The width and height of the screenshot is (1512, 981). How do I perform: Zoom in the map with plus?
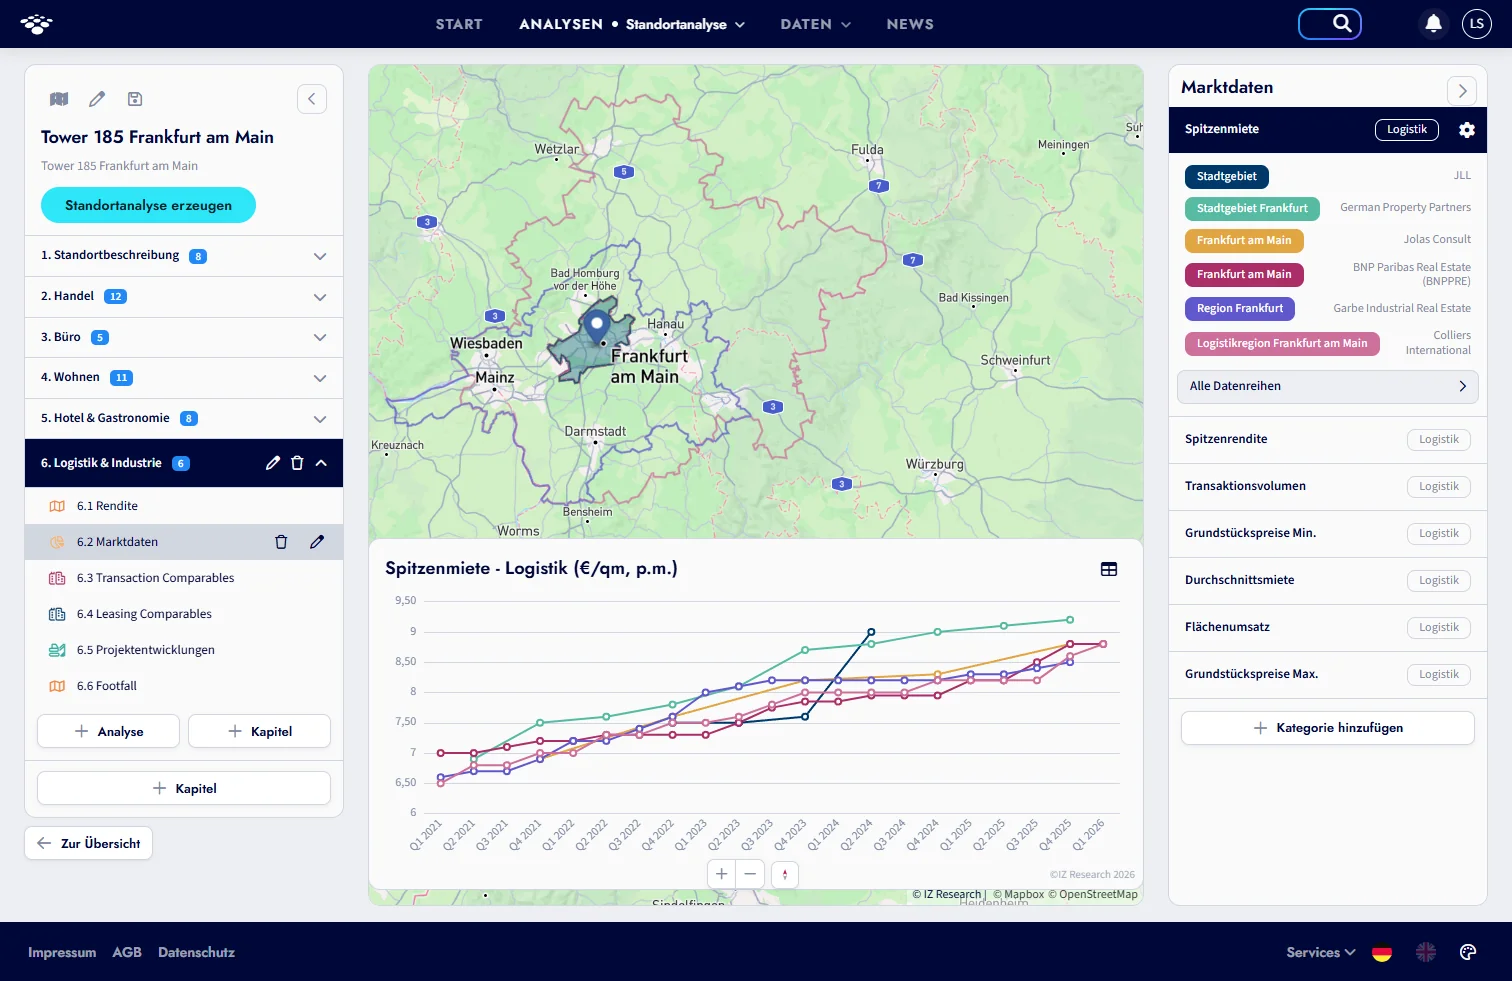coord(721,874)
